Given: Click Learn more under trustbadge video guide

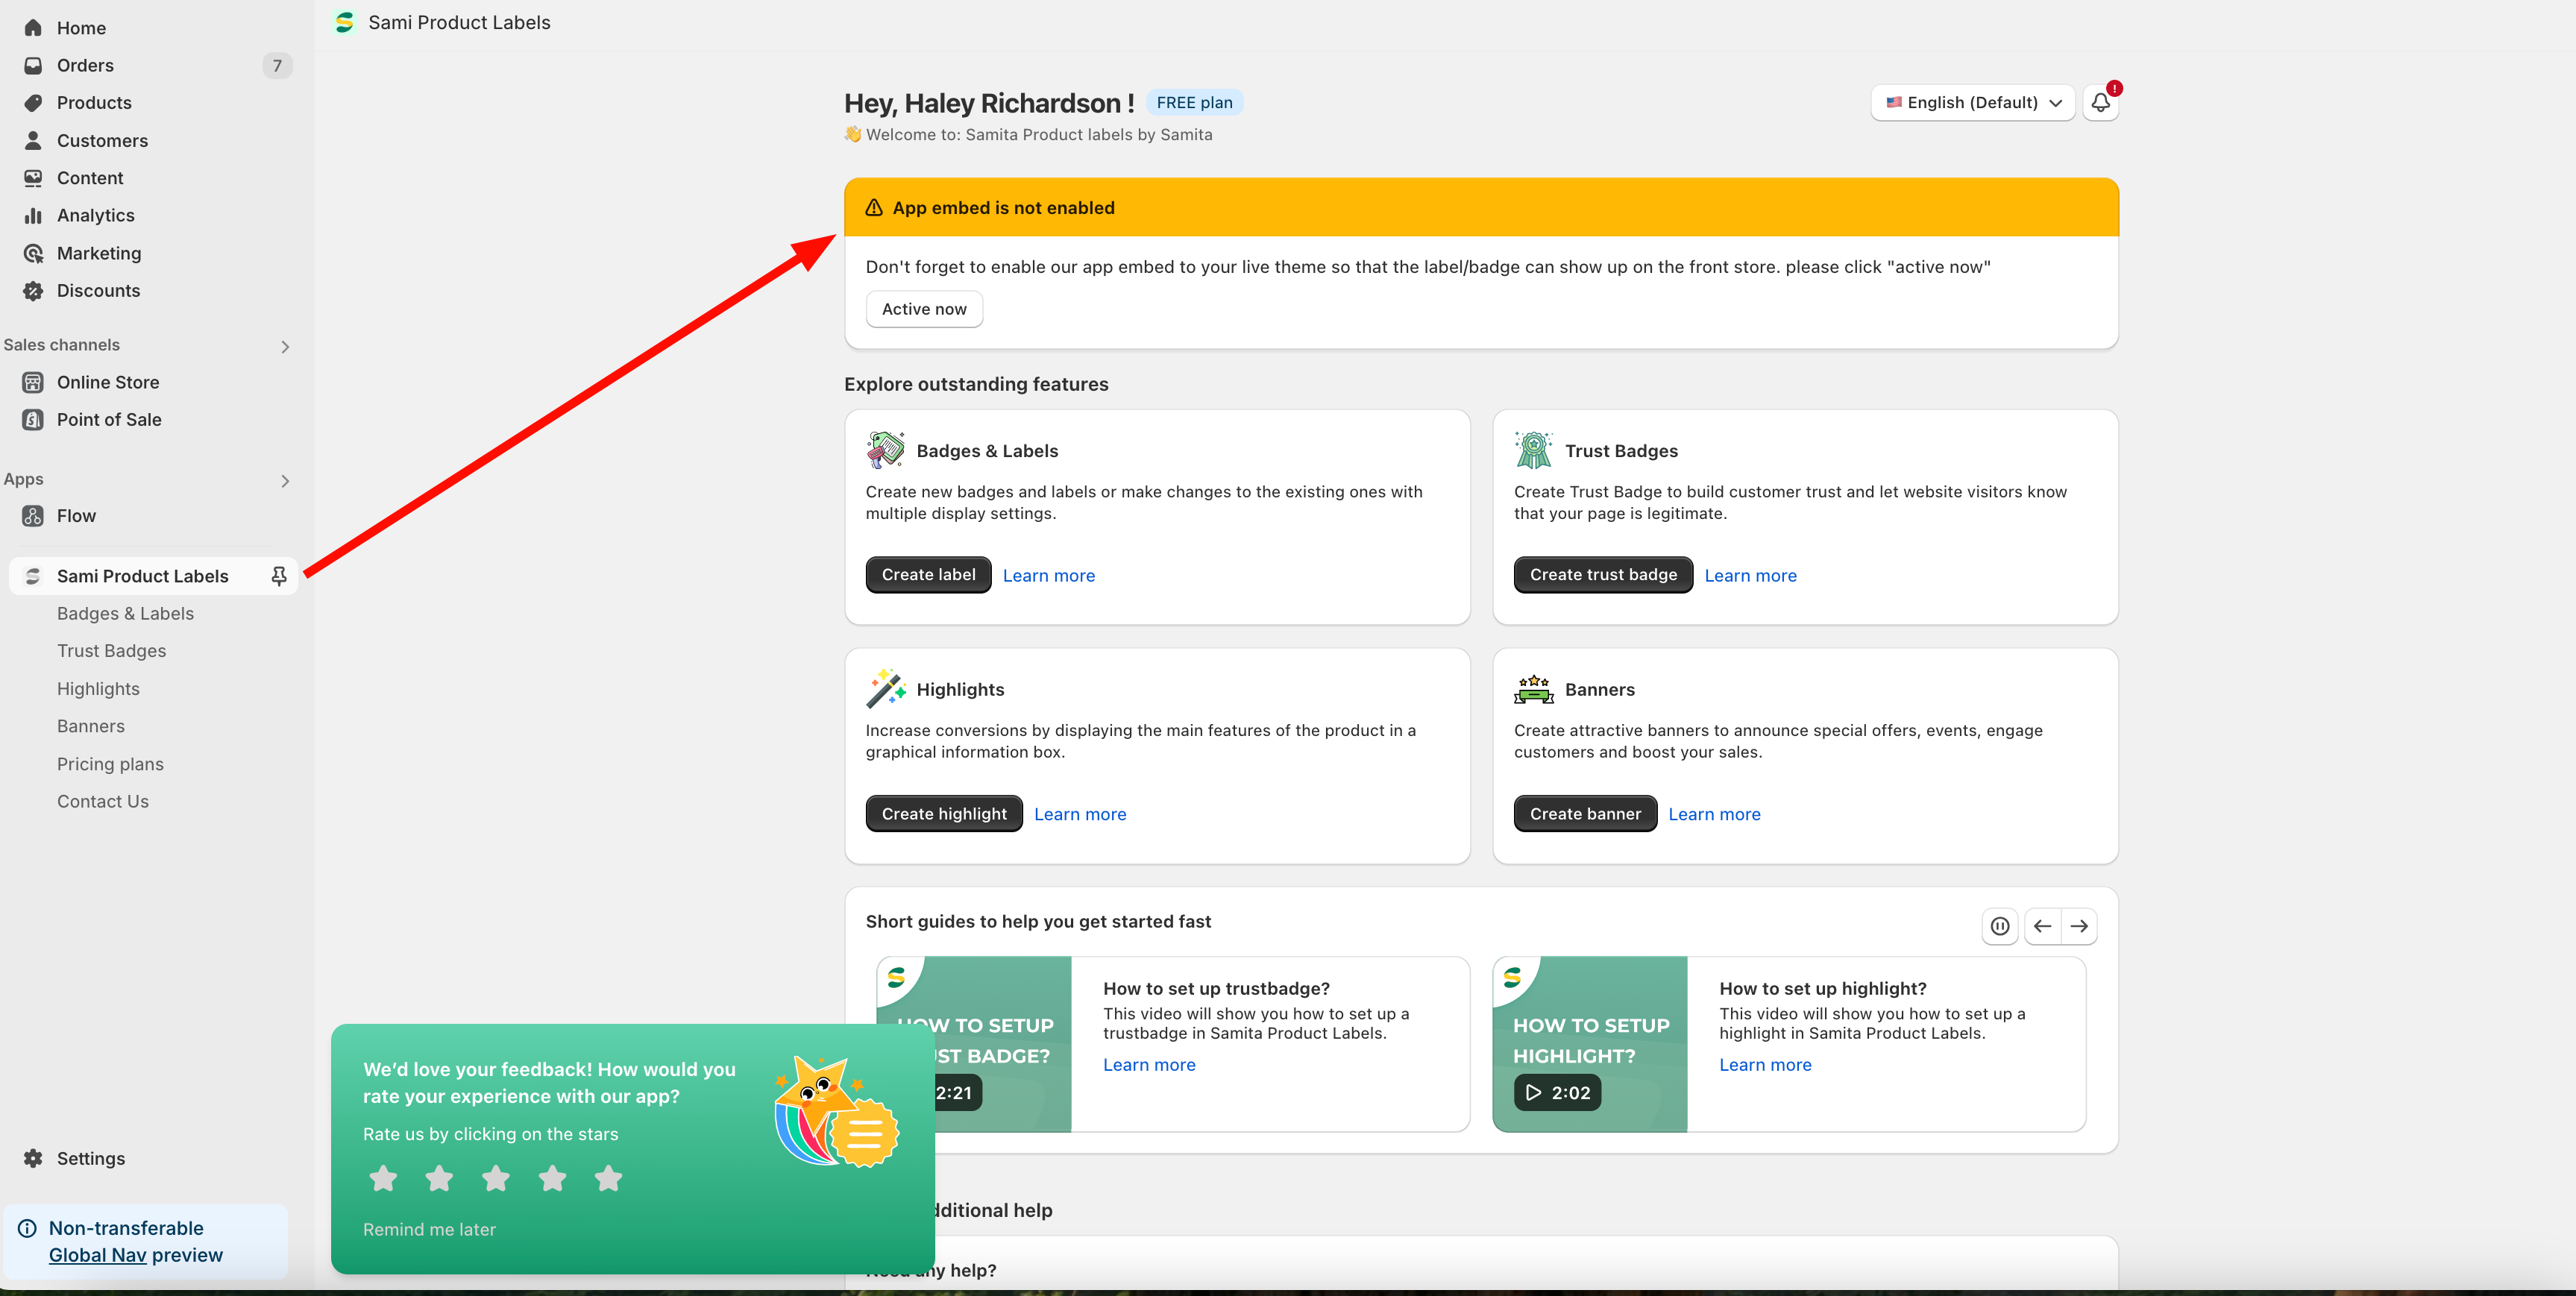Looking at the screenshot, I should point(1149,1065).
